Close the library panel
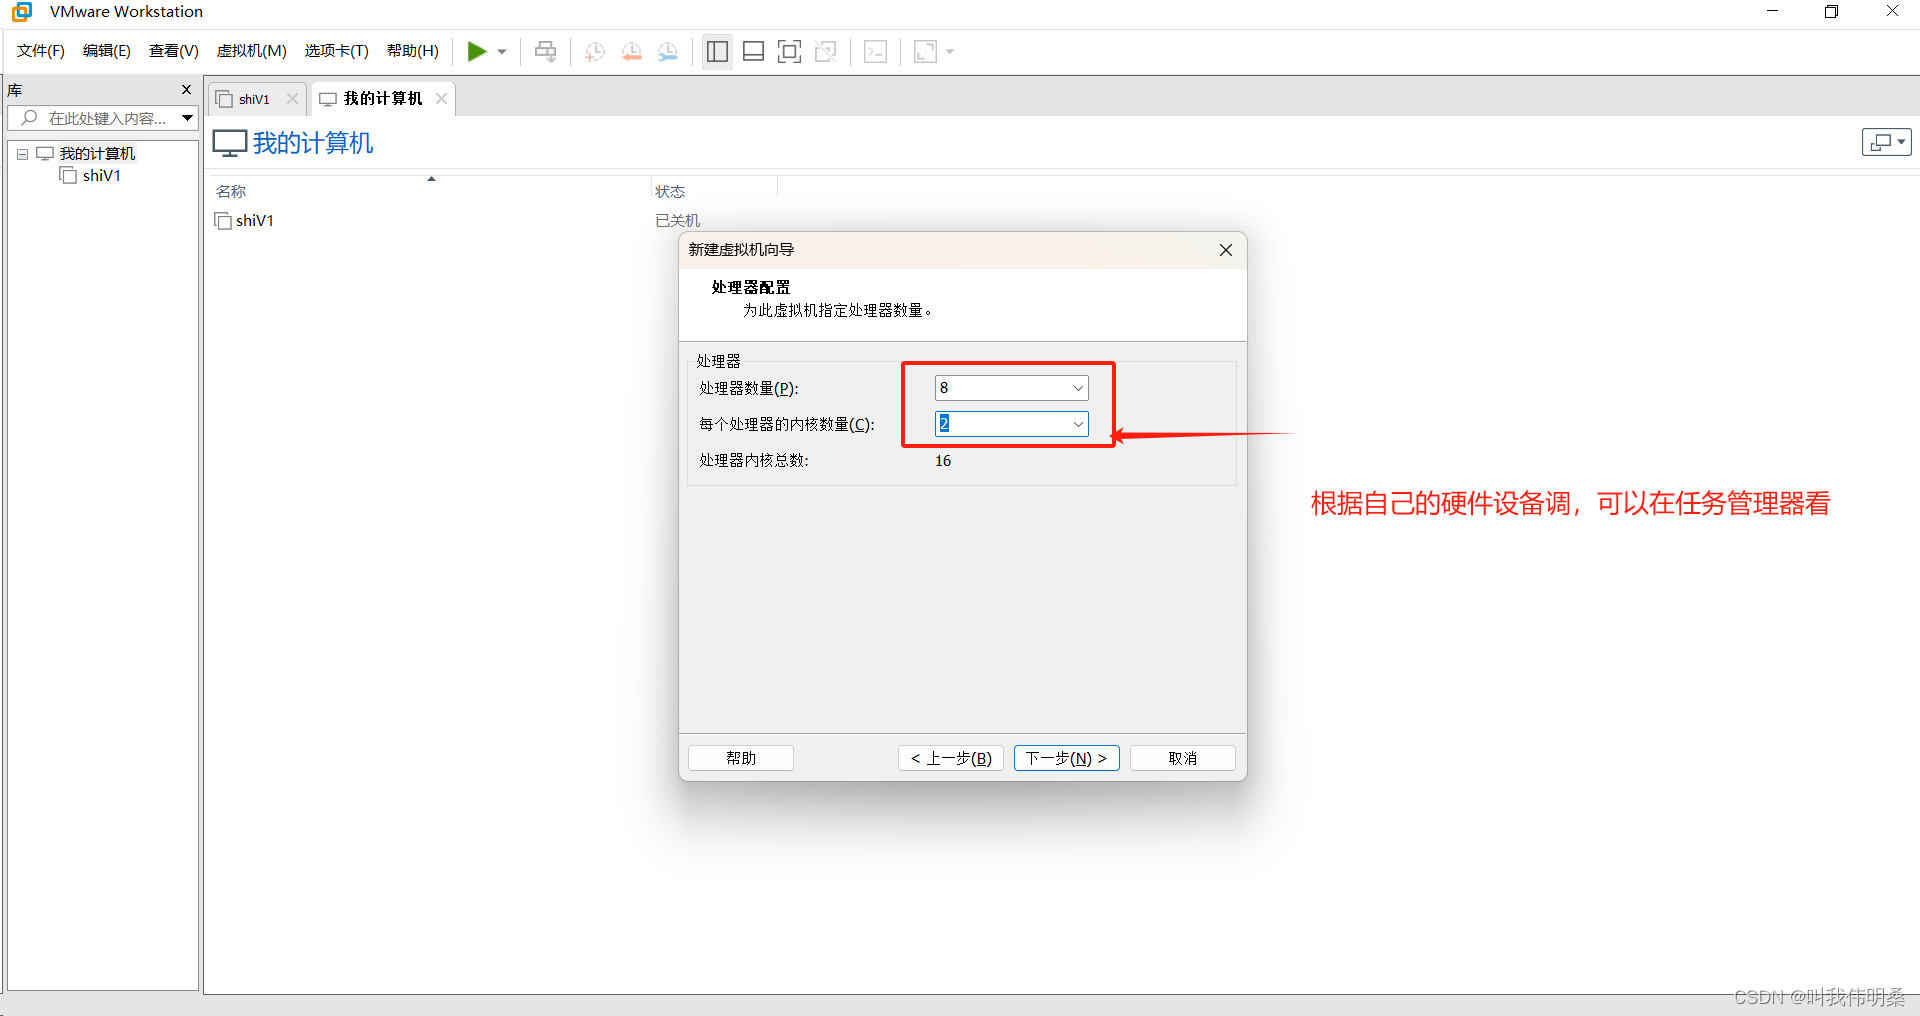Screen dimensions: 1920x1016 pyautogui.click(x=186, y=89)
